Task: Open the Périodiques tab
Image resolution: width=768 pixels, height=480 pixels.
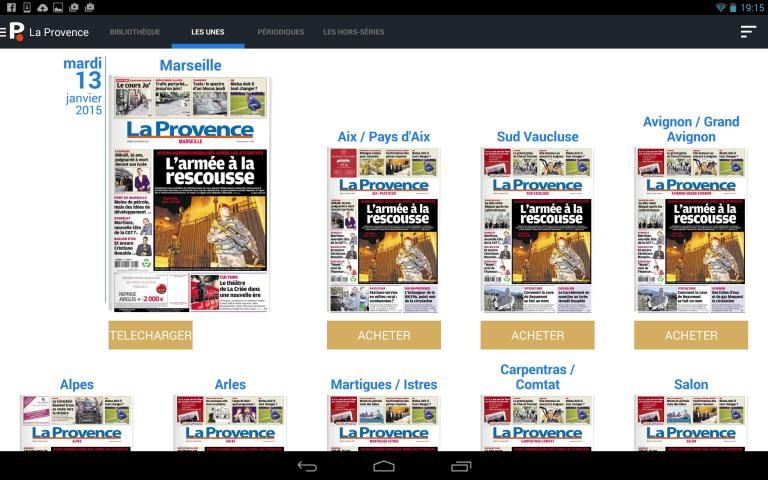Action: coord(280,32)
